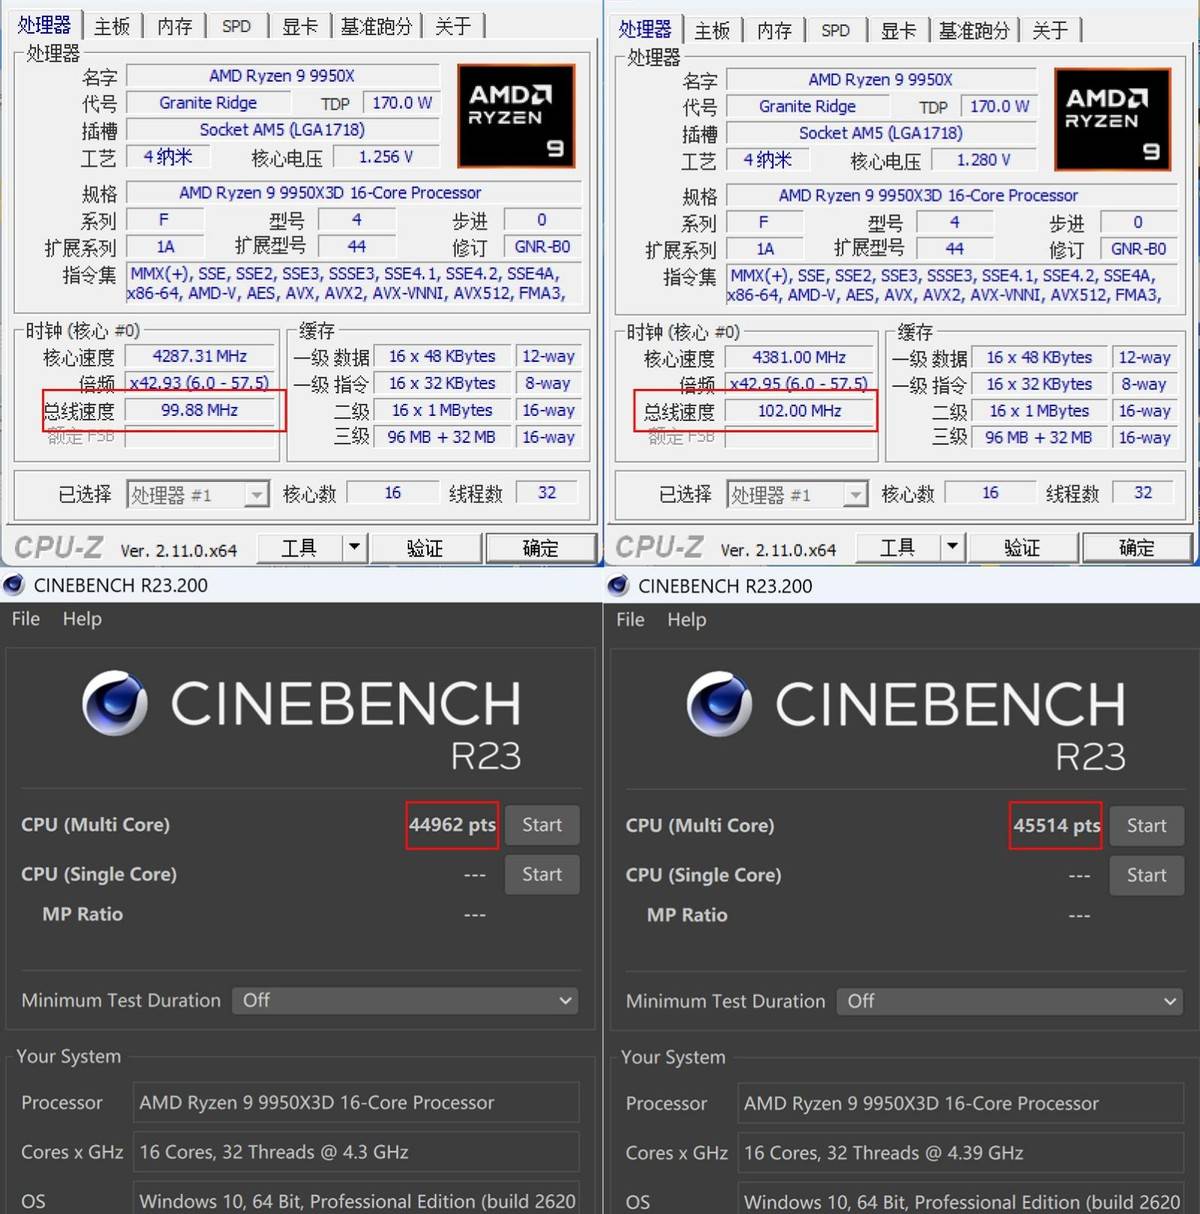This screenshot has height=1214, width=1200.
Task: Start the Single Core test in right Cinebench
Action: point(1146,875)
